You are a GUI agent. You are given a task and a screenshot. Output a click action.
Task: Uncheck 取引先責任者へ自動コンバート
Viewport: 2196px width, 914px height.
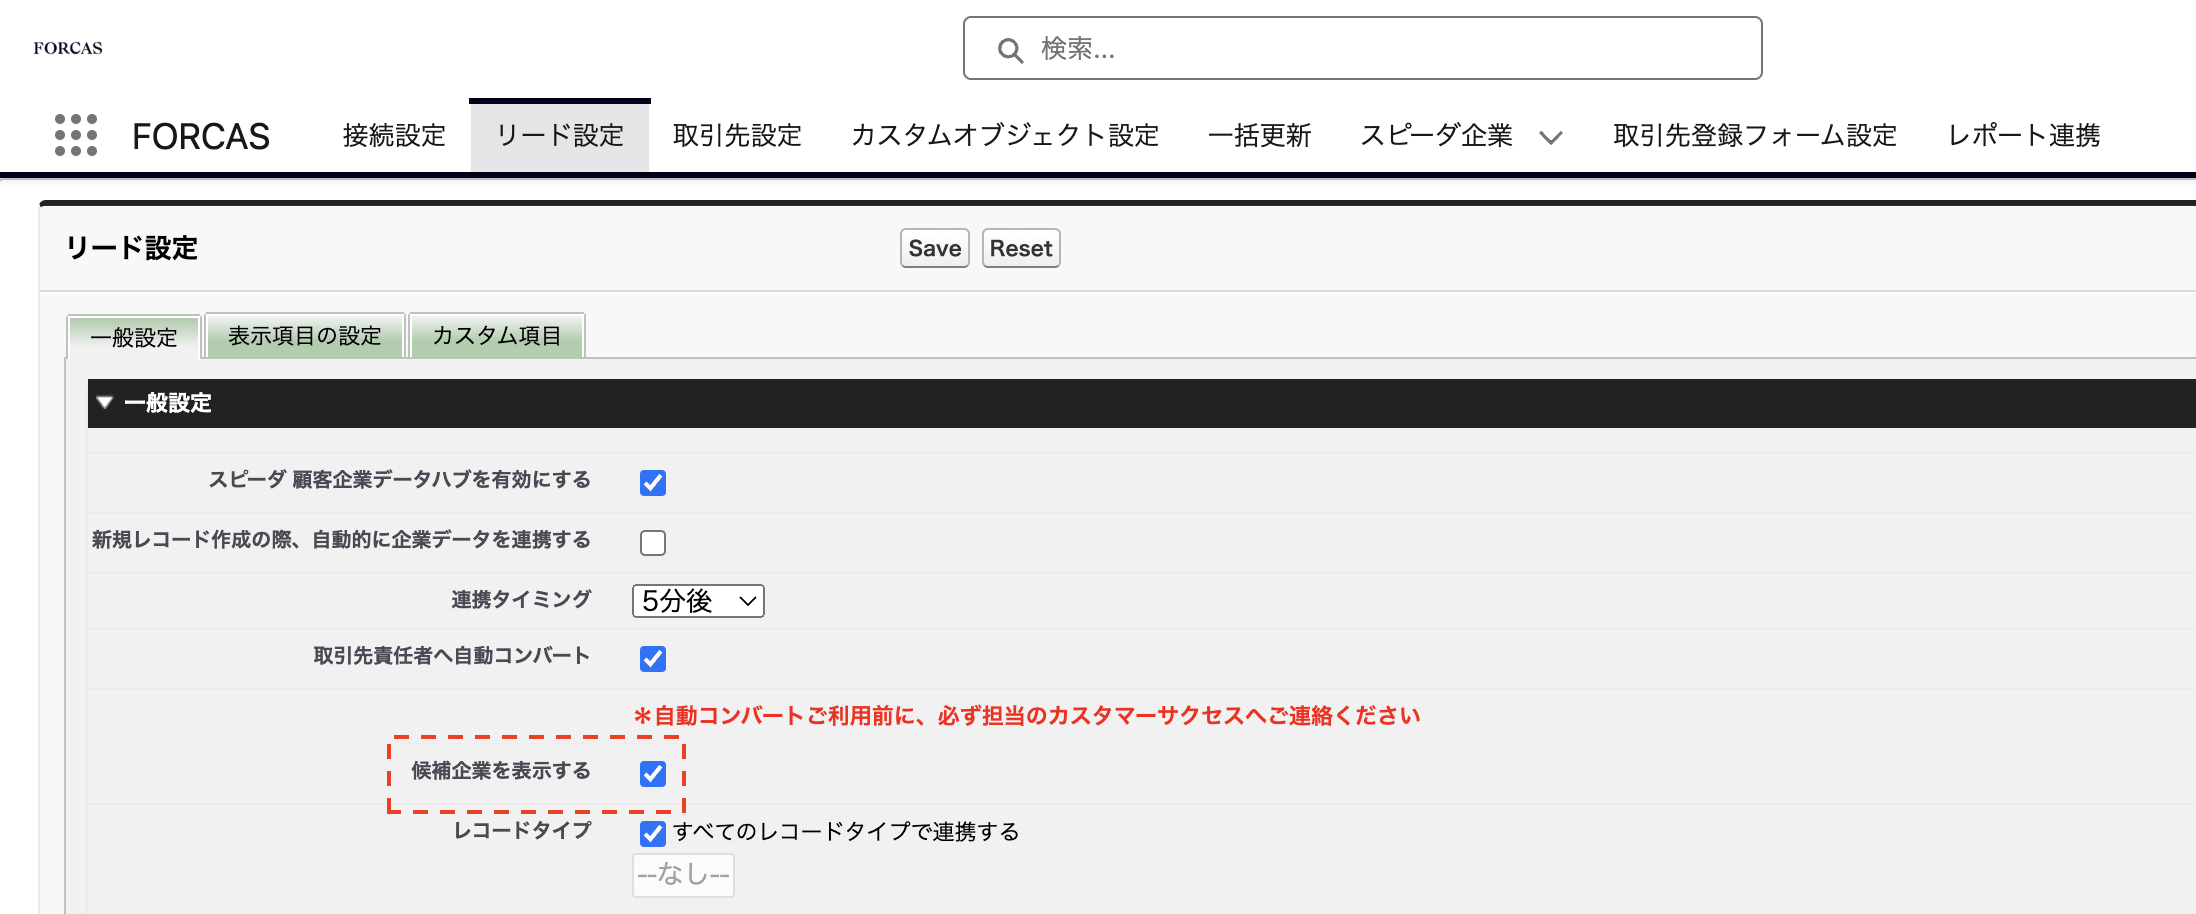click(653, 658)
